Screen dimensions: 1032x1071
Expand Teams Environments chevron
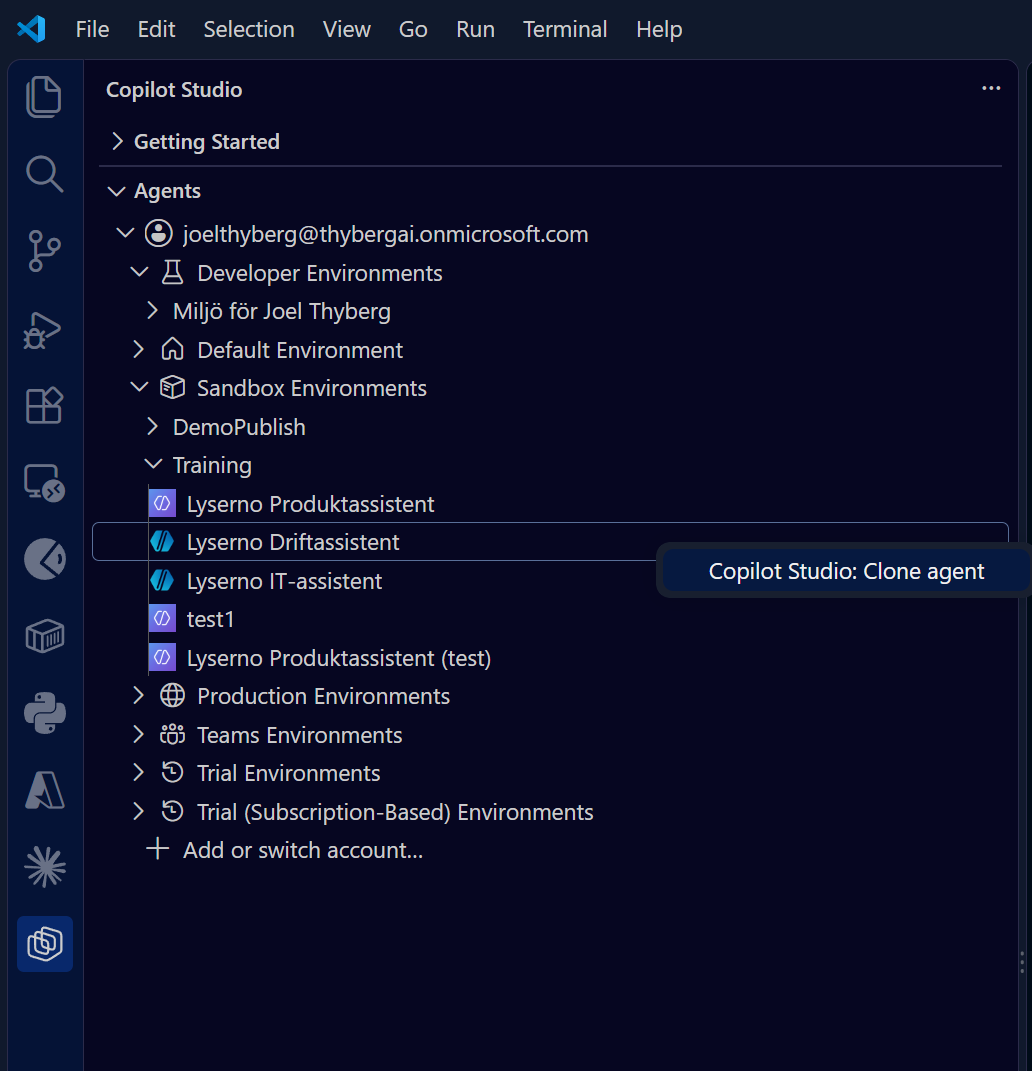[139, 734]
